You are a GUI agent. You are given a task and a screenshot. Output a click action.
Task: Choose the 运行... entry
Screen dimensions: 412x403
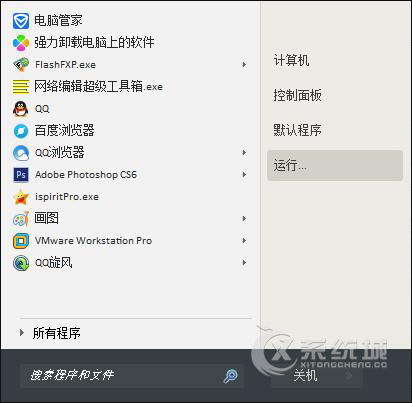pos(335,165)
